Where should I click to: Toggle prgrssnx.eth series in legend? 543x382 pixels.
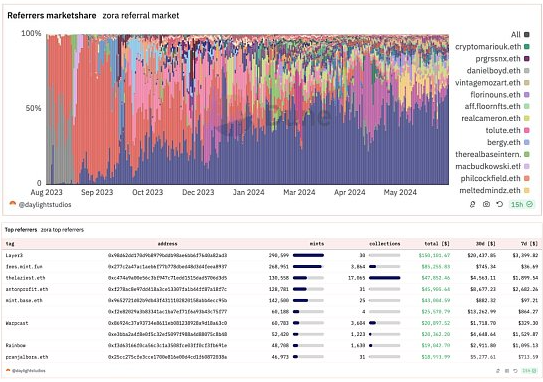(502, 59)
